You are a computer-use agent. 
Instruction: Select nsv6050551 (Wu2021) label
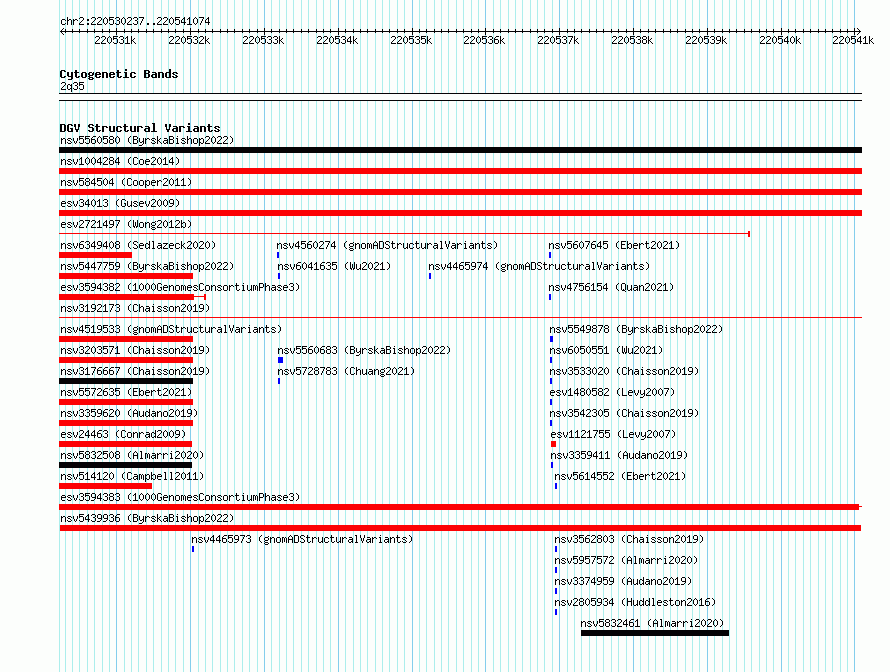pos(606,350)
